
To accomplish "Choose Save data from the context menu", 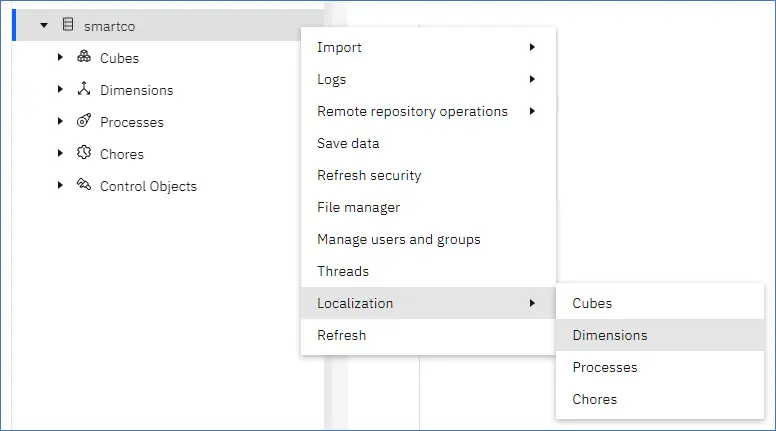I will [428, 143].
